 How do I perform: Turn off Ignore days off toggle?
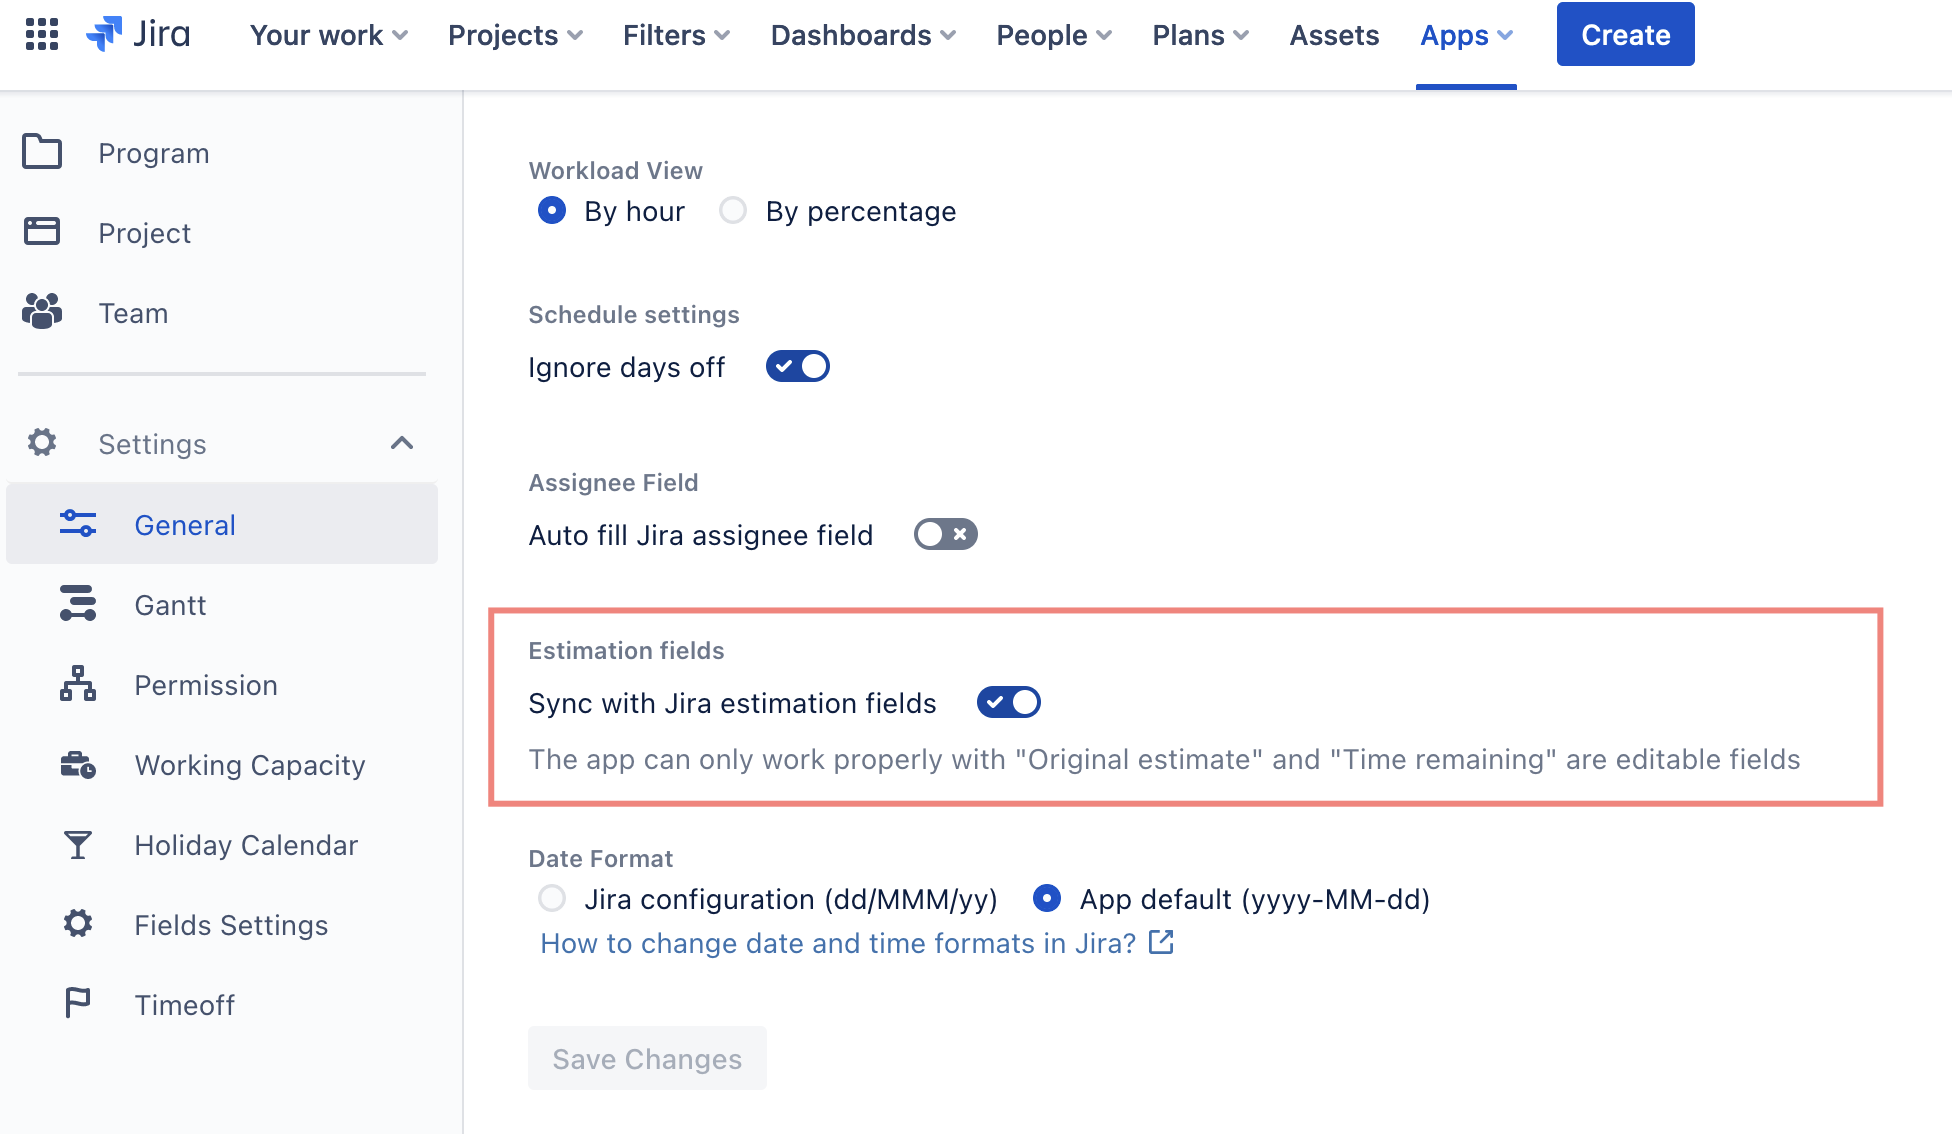(797, 366)
